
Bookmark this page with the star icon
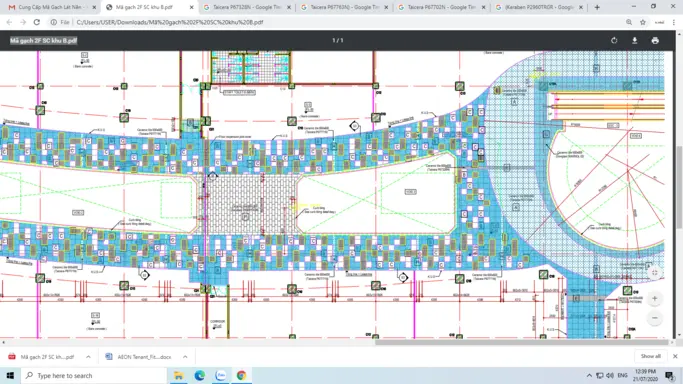pyautogui.click(x=642, y=22)
